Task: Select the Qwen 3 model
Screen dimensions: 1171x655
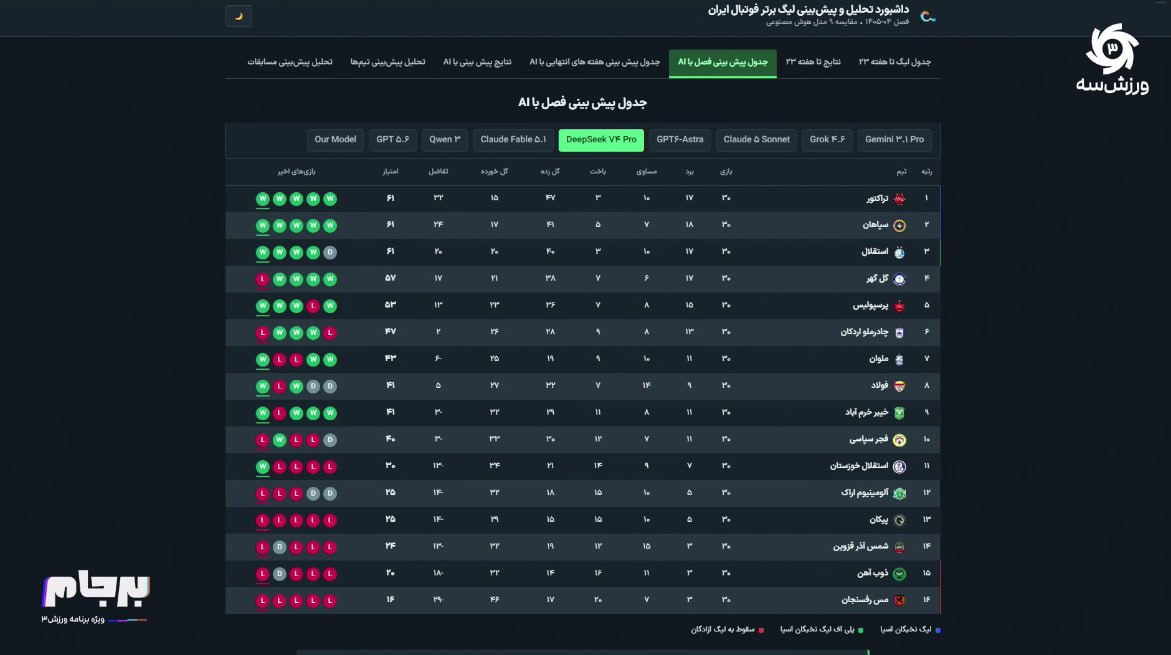Action: [444, 140]
